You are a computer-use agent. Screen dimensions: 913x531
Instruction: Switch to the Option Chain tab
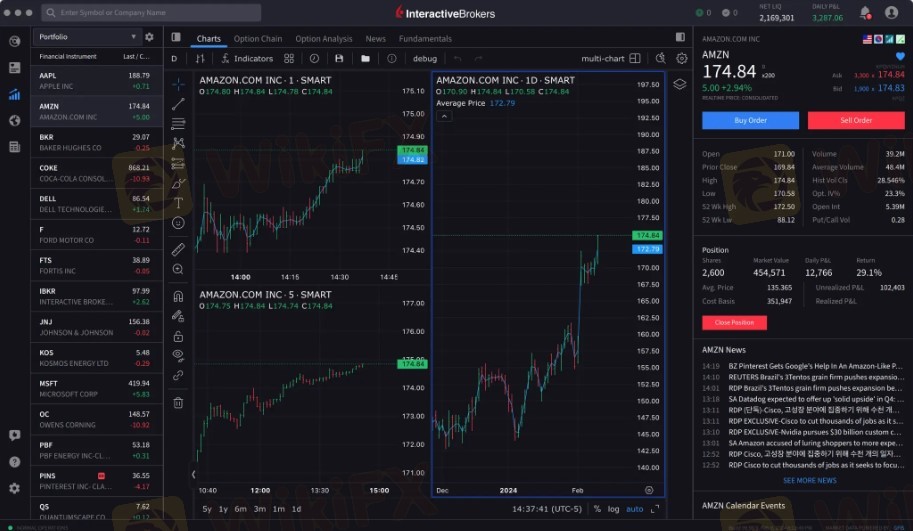(x=258, y=39)
